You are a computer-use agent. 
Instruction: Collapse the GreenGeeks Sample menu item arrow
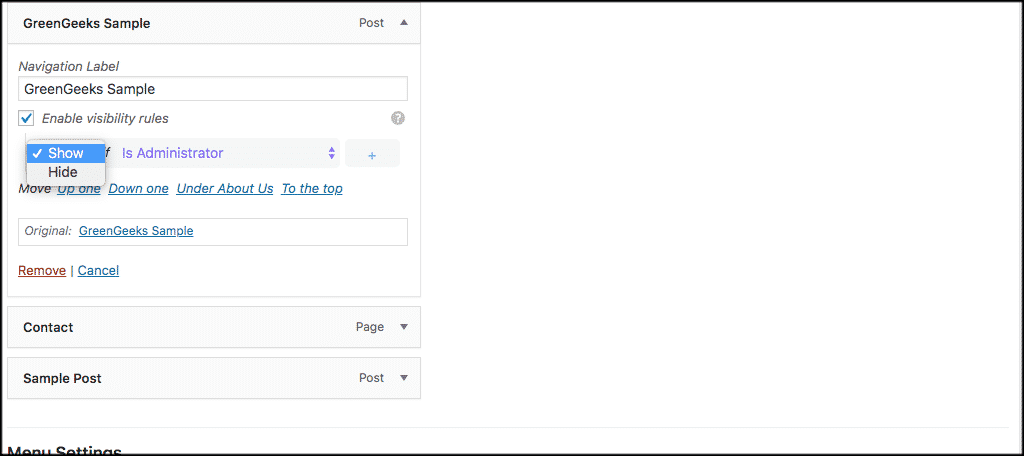click(404, 23)
